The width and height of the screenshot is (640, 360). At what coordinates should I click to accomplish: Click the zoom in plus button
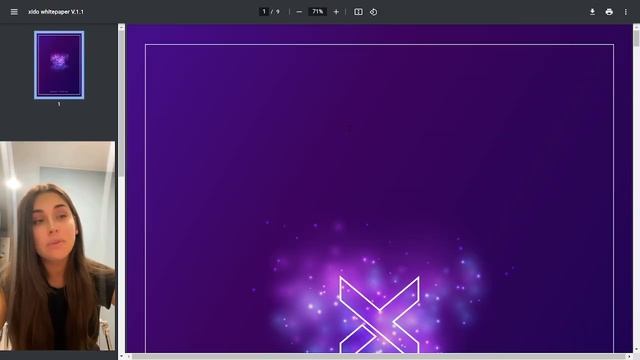pos(336,12)
